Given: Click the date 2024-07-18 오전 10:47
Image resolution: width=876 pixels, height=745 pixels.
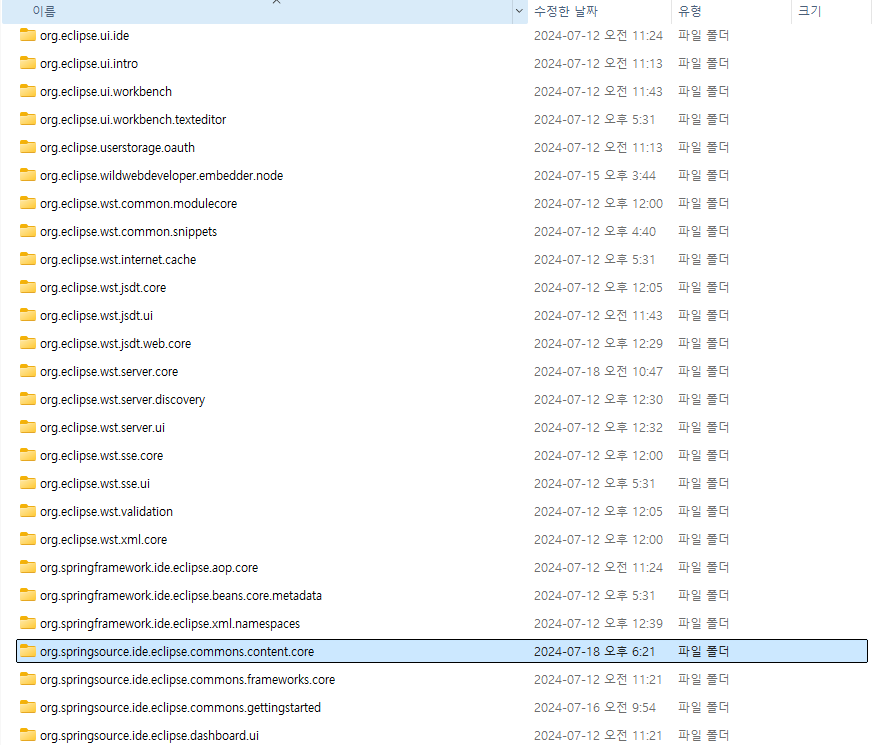Looking at the screenshot, I should 598,371.
